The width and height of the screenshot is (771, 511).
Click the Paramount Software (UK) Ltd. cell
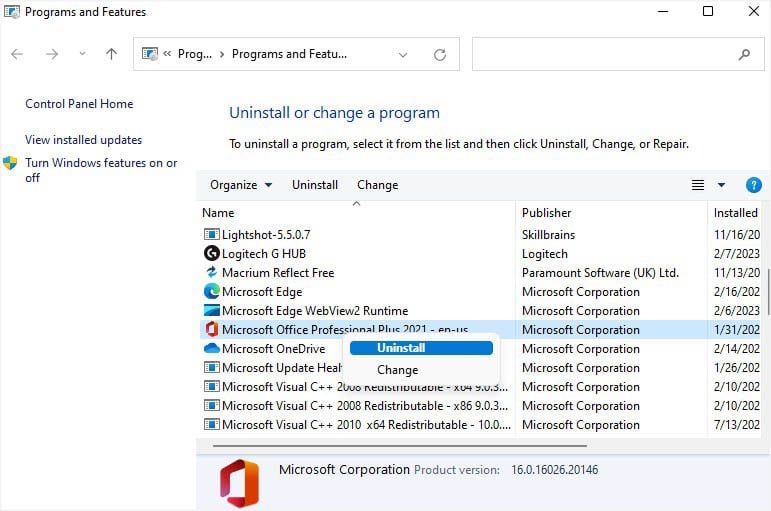(600, 272)
